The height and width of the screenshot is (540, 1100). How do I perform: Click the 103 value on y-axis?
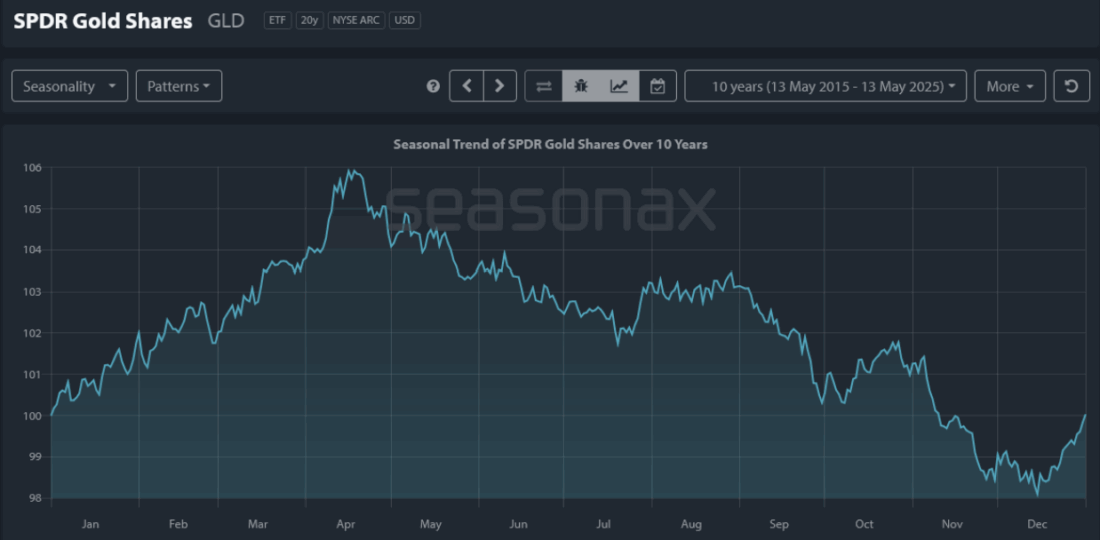pyautogui.click(x=33, y=292)
